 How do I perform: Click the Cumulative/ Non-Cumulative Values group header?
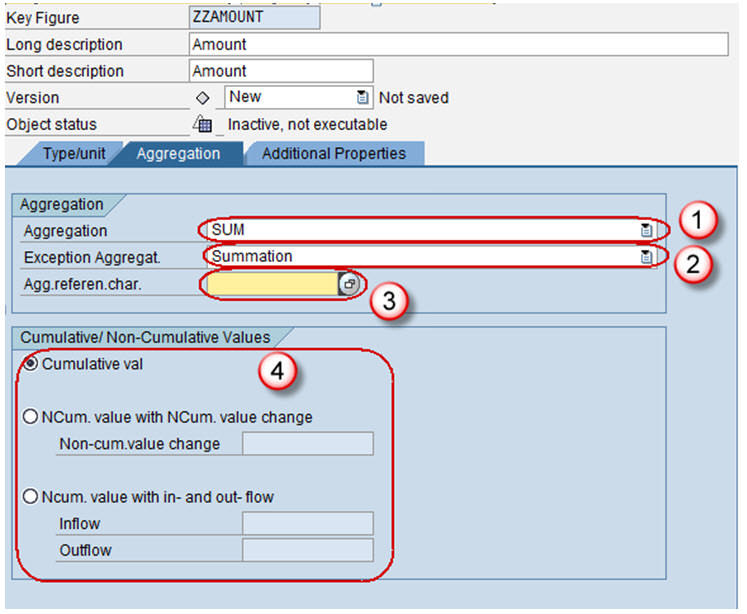click(x=146, y=338)
